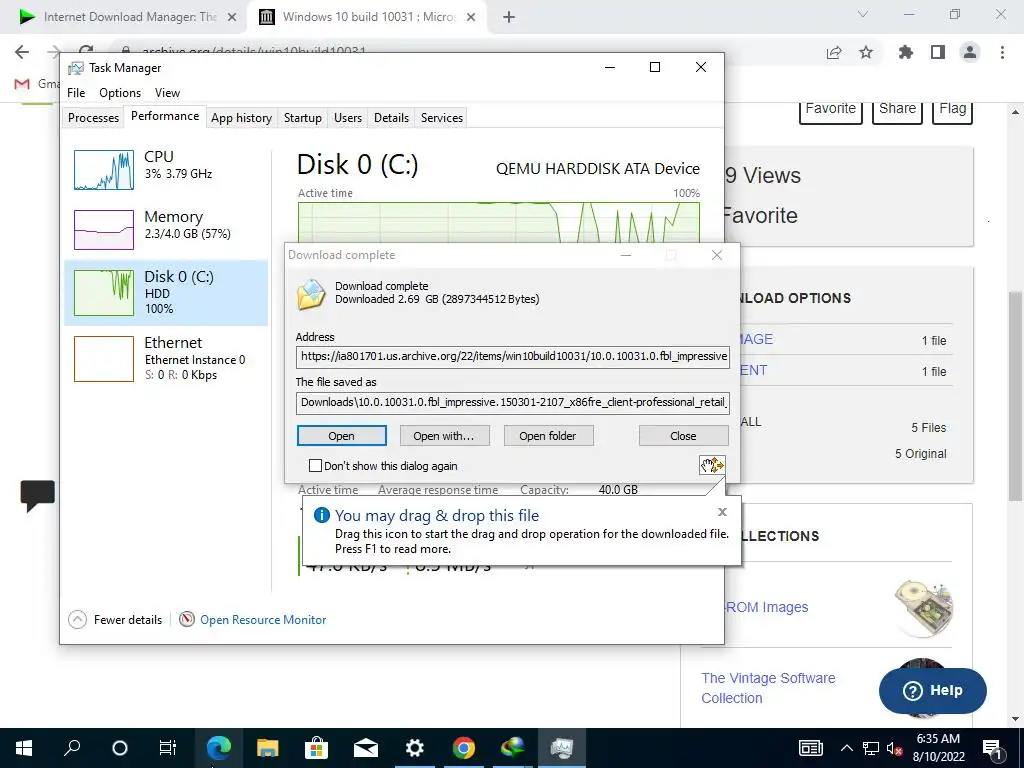Open Internet Download Manager taskbar icon
Image resolution: width=1024 pixels, height=768 pixels.
pyautogui.click(x=513, y=748)
